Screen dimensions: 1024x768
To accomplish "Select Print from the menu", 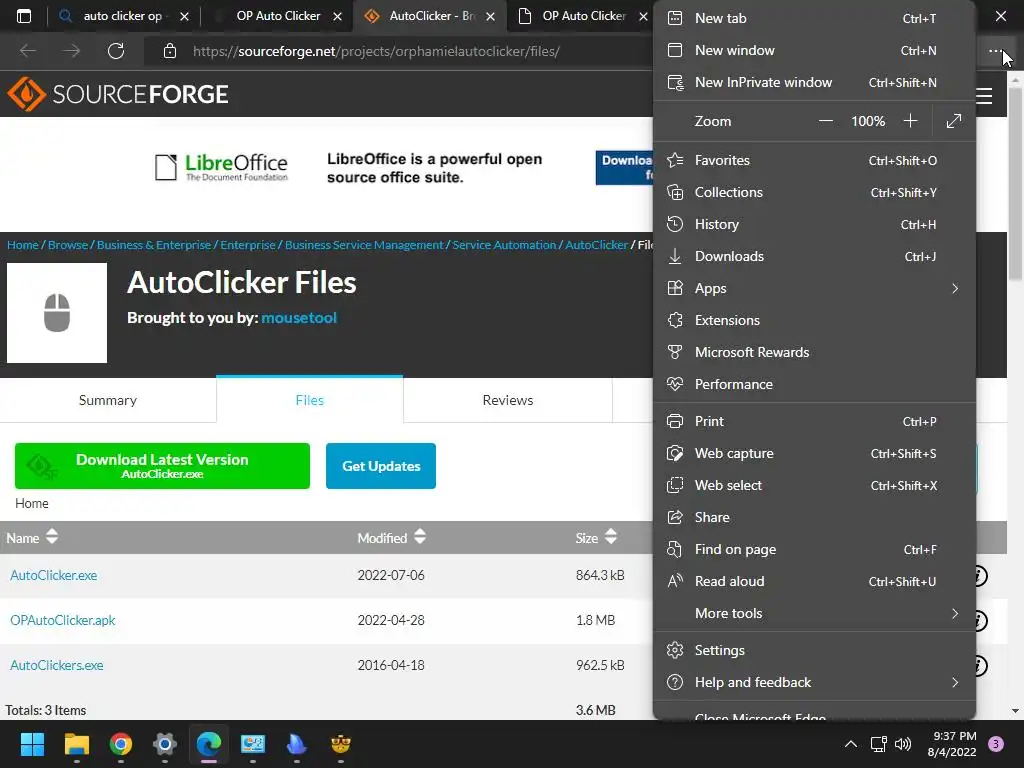I will pyautogui.click(x=814, y=421).
